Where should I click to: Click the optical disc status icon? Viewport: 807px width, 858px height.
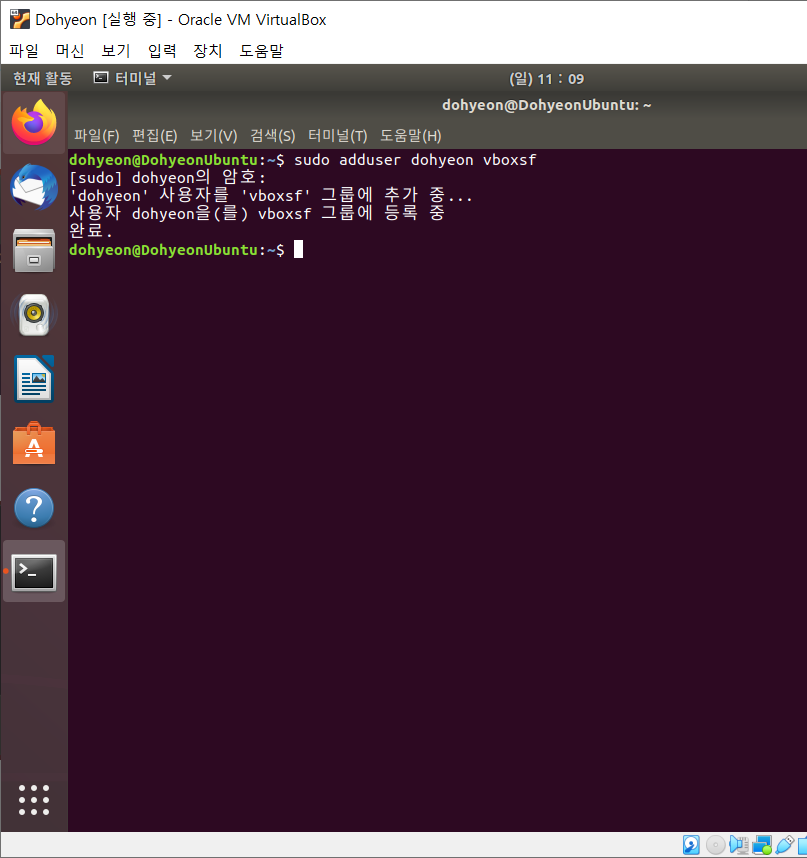tap(715, 845)
